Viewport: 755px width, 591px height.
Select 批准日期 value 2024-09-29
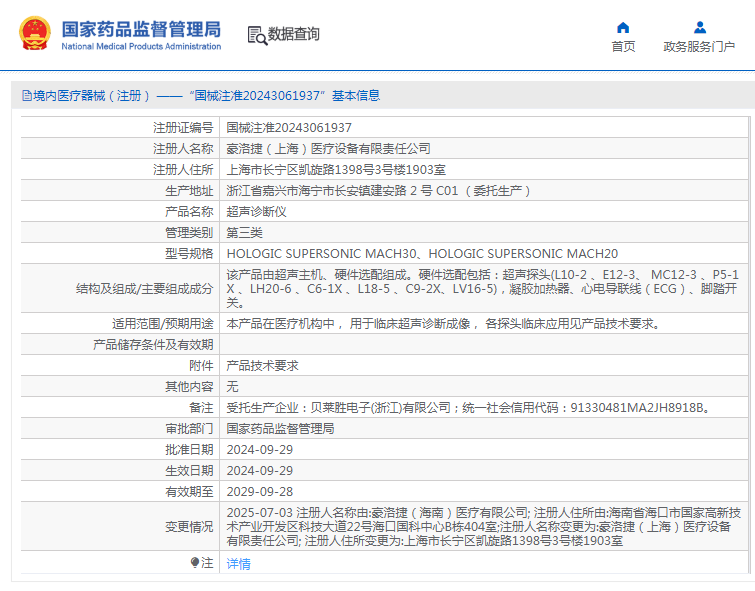[x=260, y=450]
